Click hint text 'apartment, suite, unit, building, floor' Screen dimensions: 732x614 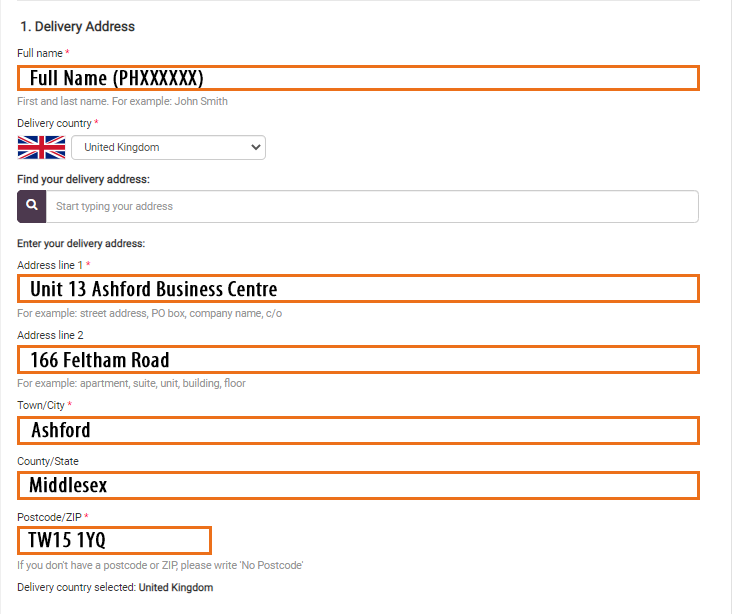point(131,383)
